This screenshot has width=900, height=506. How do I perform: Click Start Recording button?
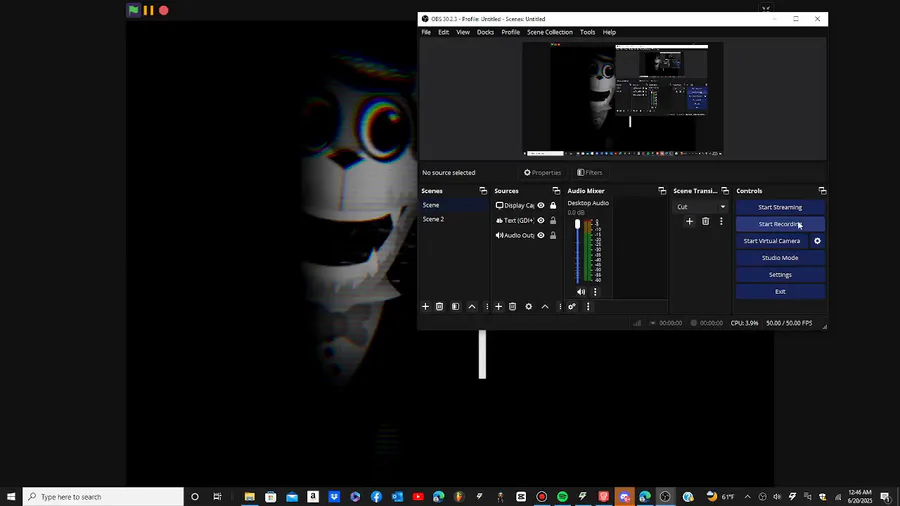tap(780, 224)
